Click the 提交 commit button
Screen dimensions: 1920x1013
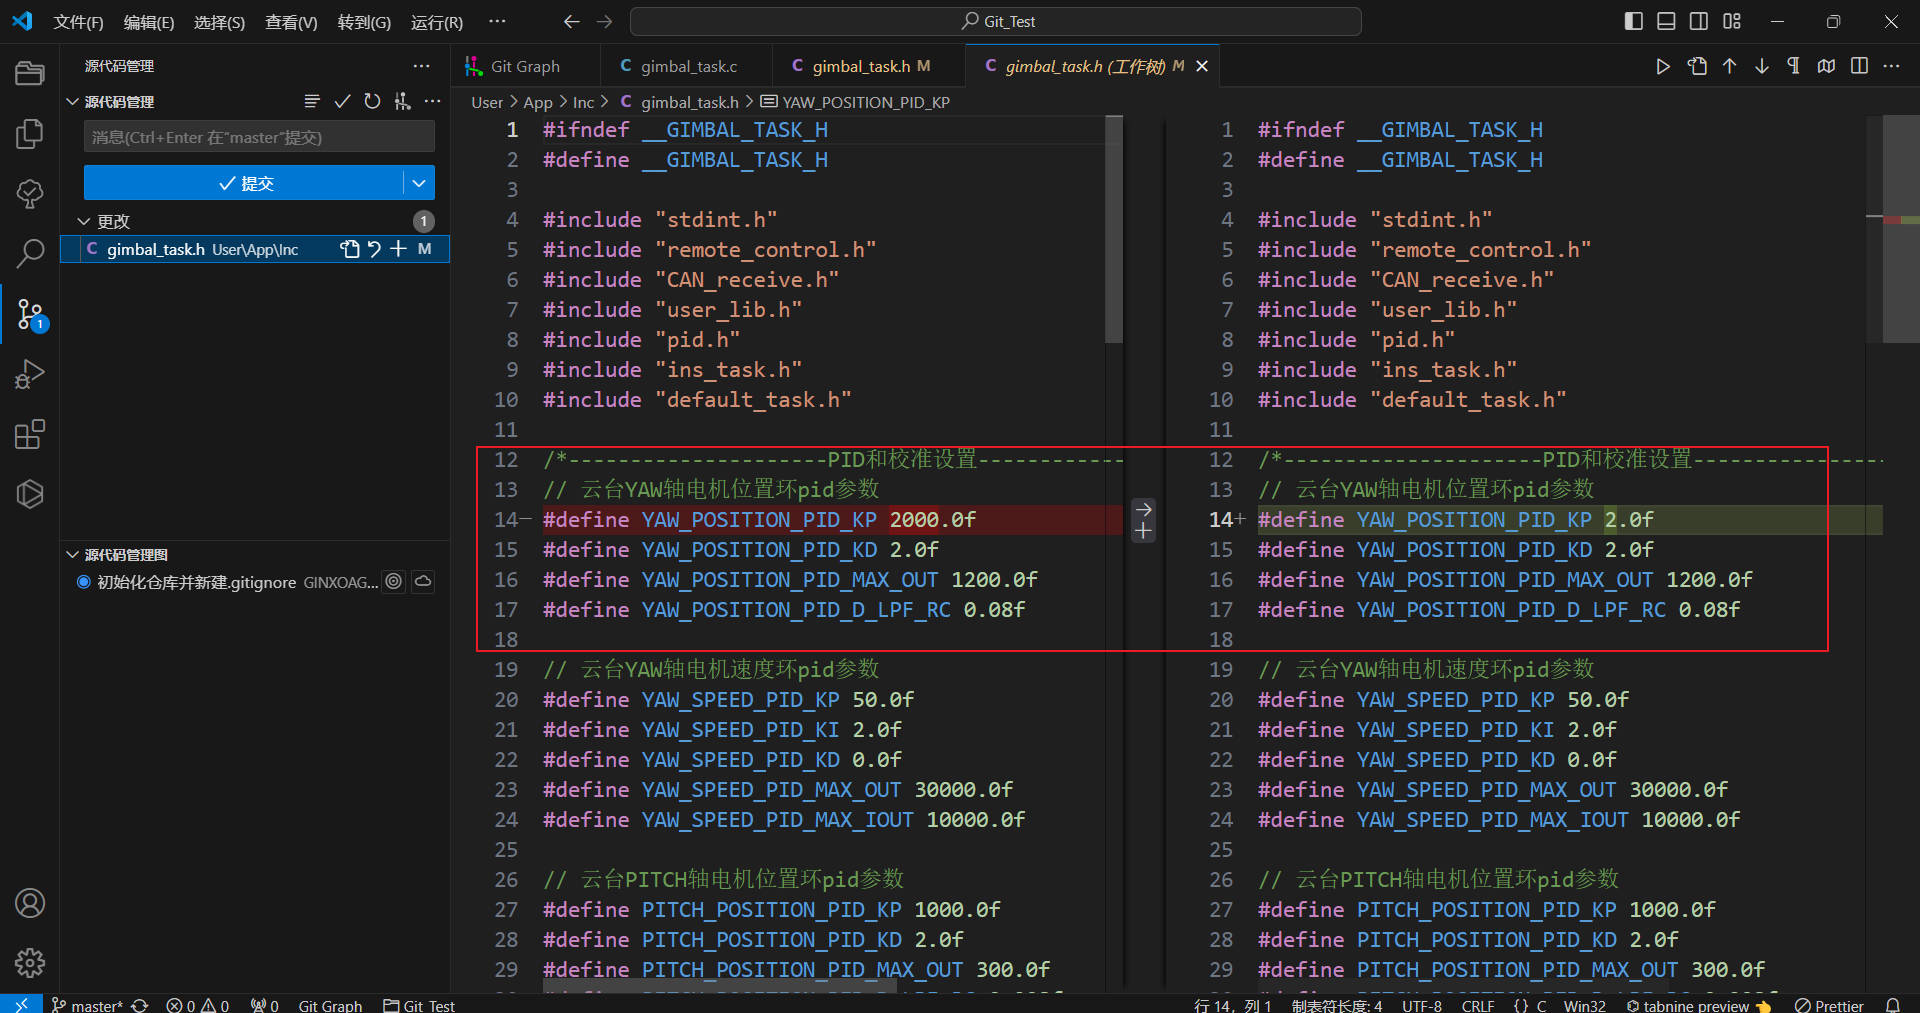244,183
